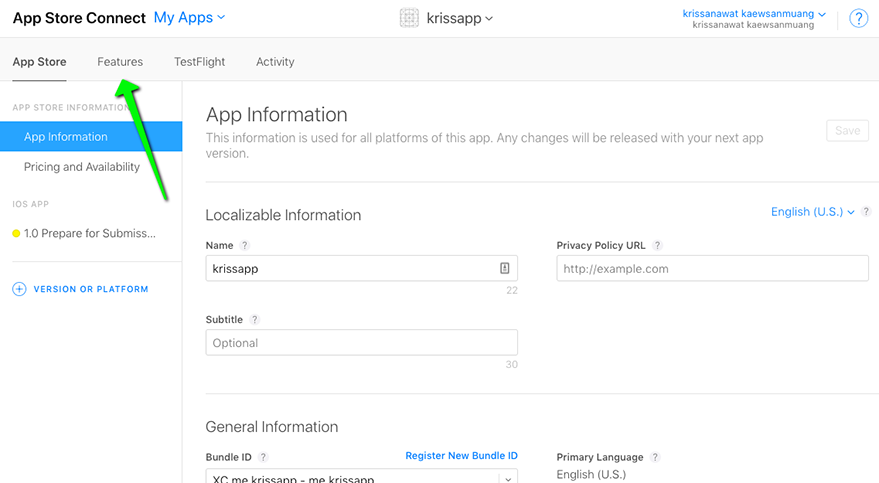This screenshot has width=879, height=483.
Task: Open 1.0 Prepare for Submission version
Action: tap(90, 234)
